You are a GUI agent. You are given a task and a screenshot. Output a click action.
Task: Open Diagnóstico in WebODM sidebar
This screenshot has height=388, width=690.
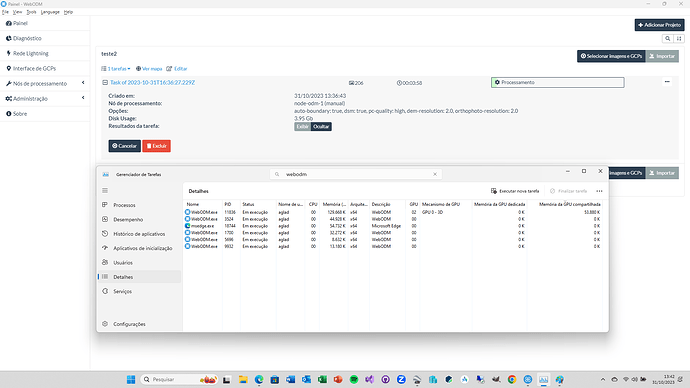click(x=24, y=38)
